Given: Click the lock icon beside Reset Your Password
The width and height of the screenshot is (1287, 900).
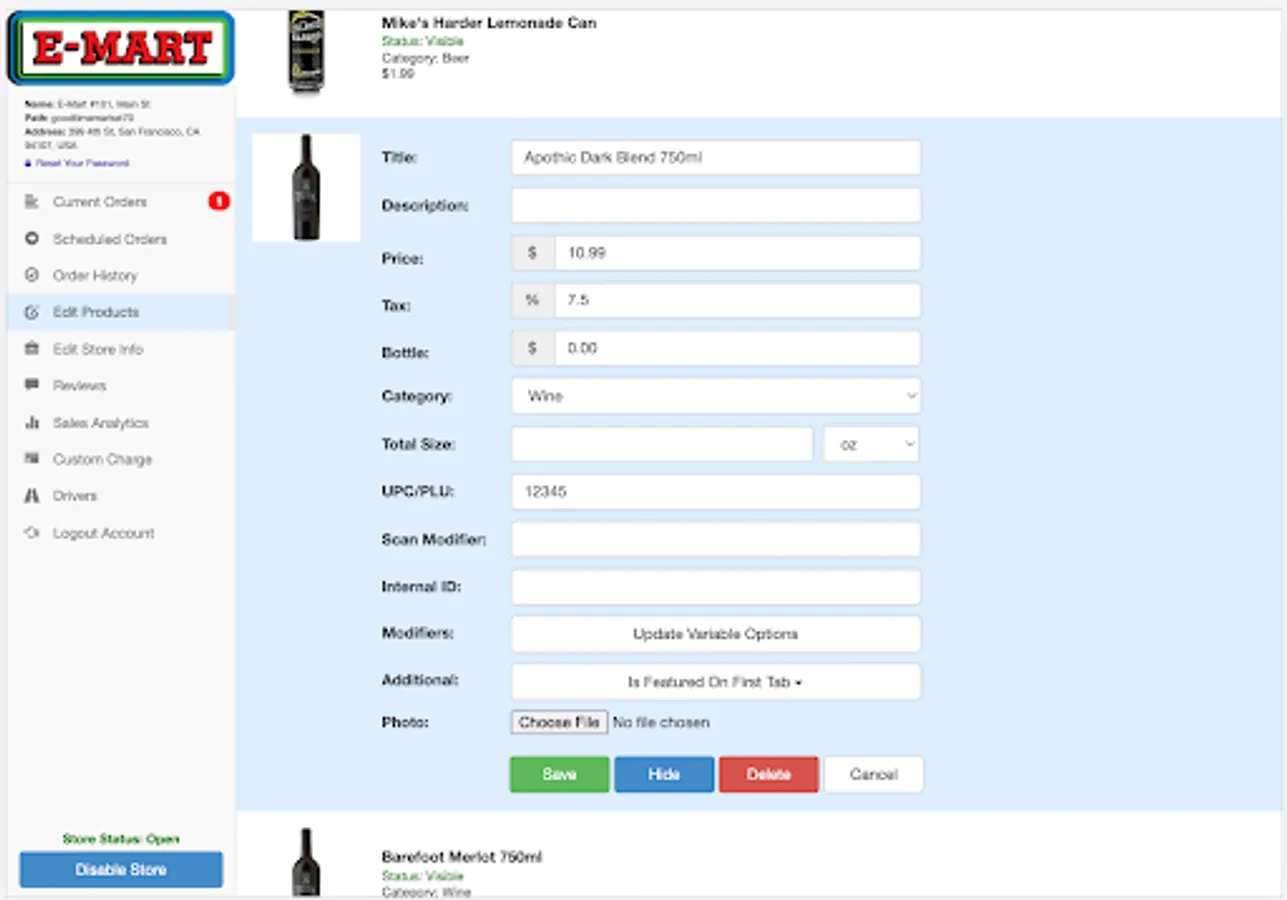Looking at the screenshot, I should [28, 163].
